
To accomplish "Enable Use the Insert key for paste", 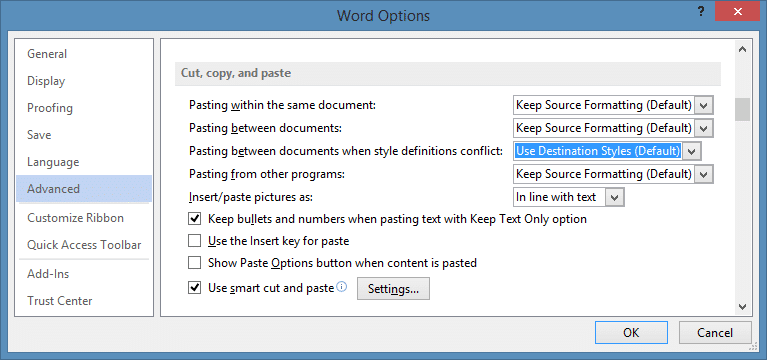I will [195, 241].
